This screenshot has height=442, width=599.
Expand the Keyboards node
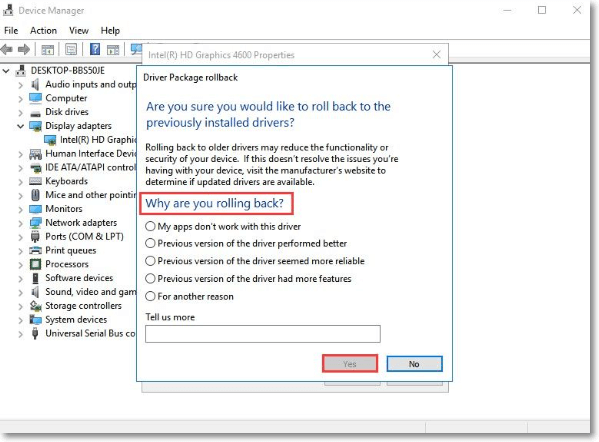coord(21,182)
